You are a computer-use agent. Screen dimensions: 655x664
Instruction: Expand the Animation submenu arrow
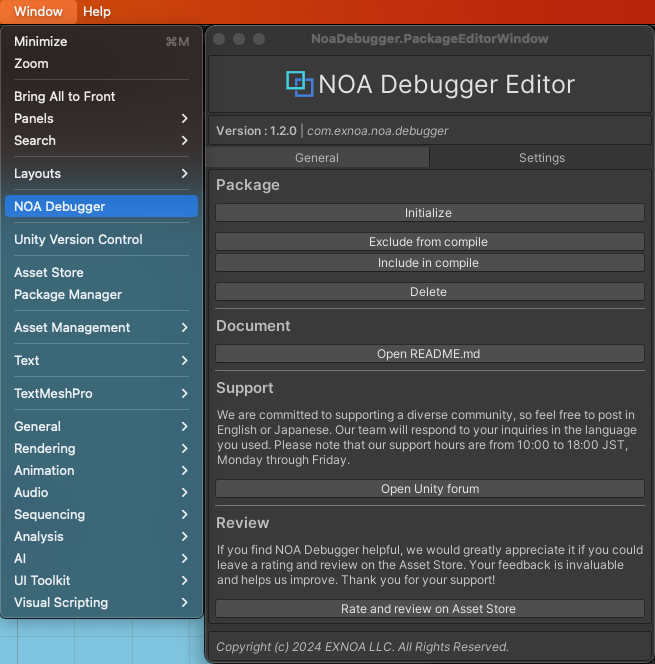click(184, 471)
